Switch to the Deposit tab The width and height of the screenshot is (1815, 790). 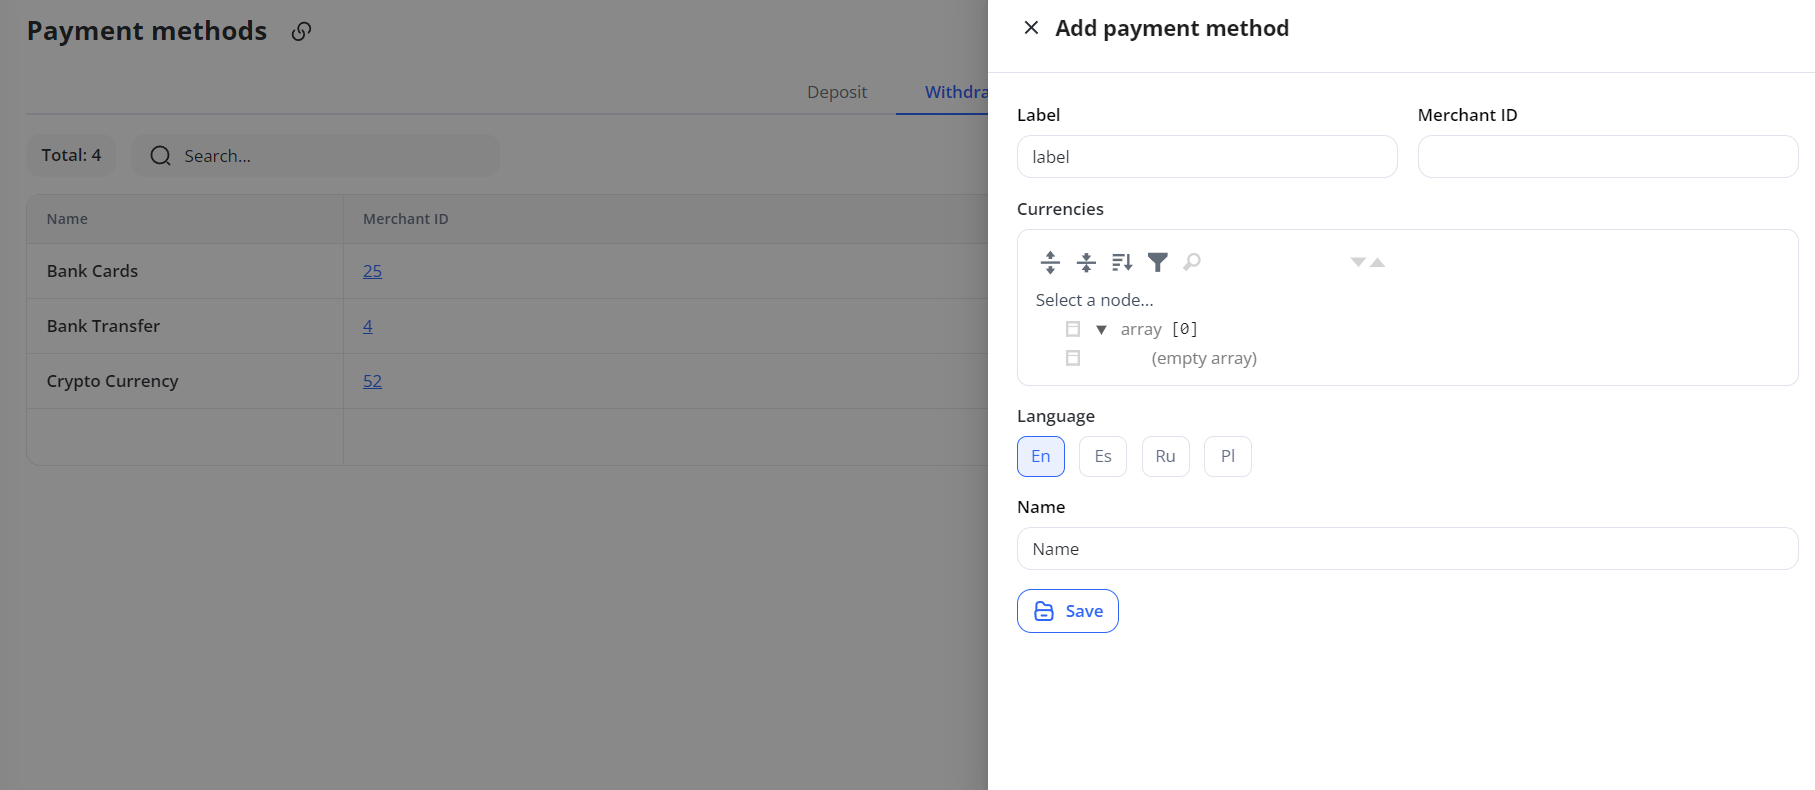coord(837,92)
